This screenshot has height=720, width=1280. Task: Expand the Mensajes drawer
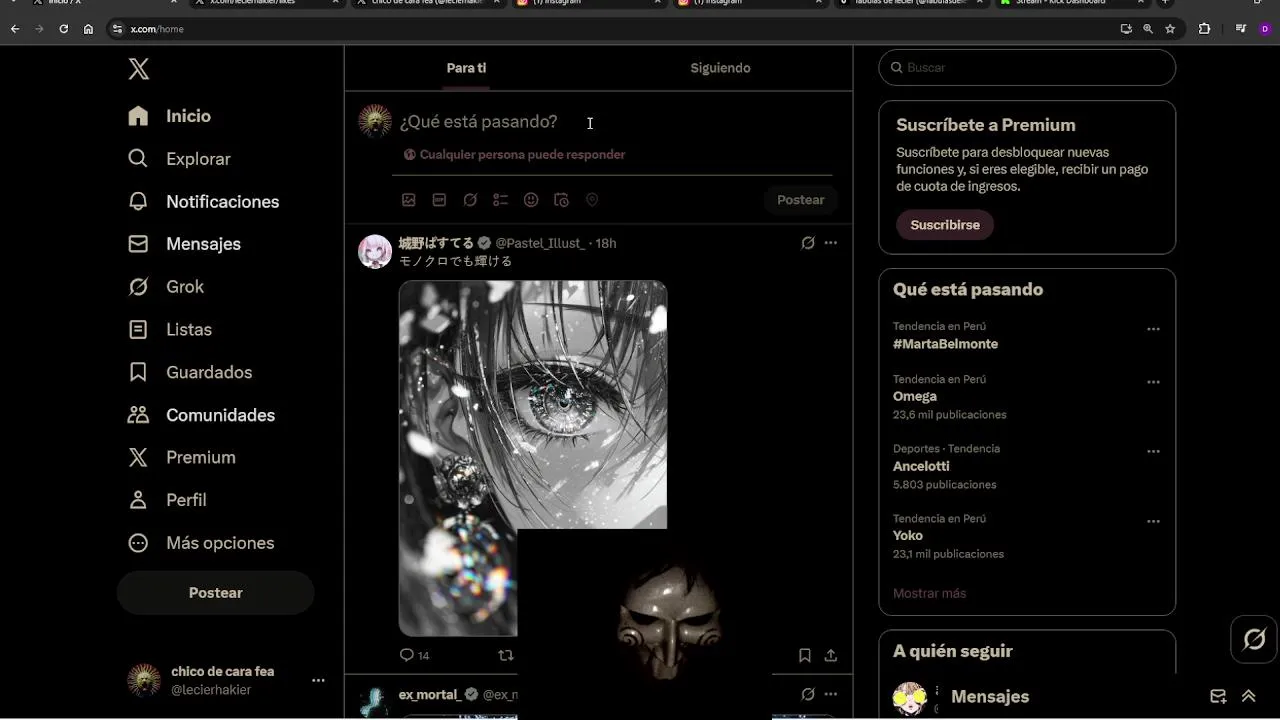(x=1248, y=697)
